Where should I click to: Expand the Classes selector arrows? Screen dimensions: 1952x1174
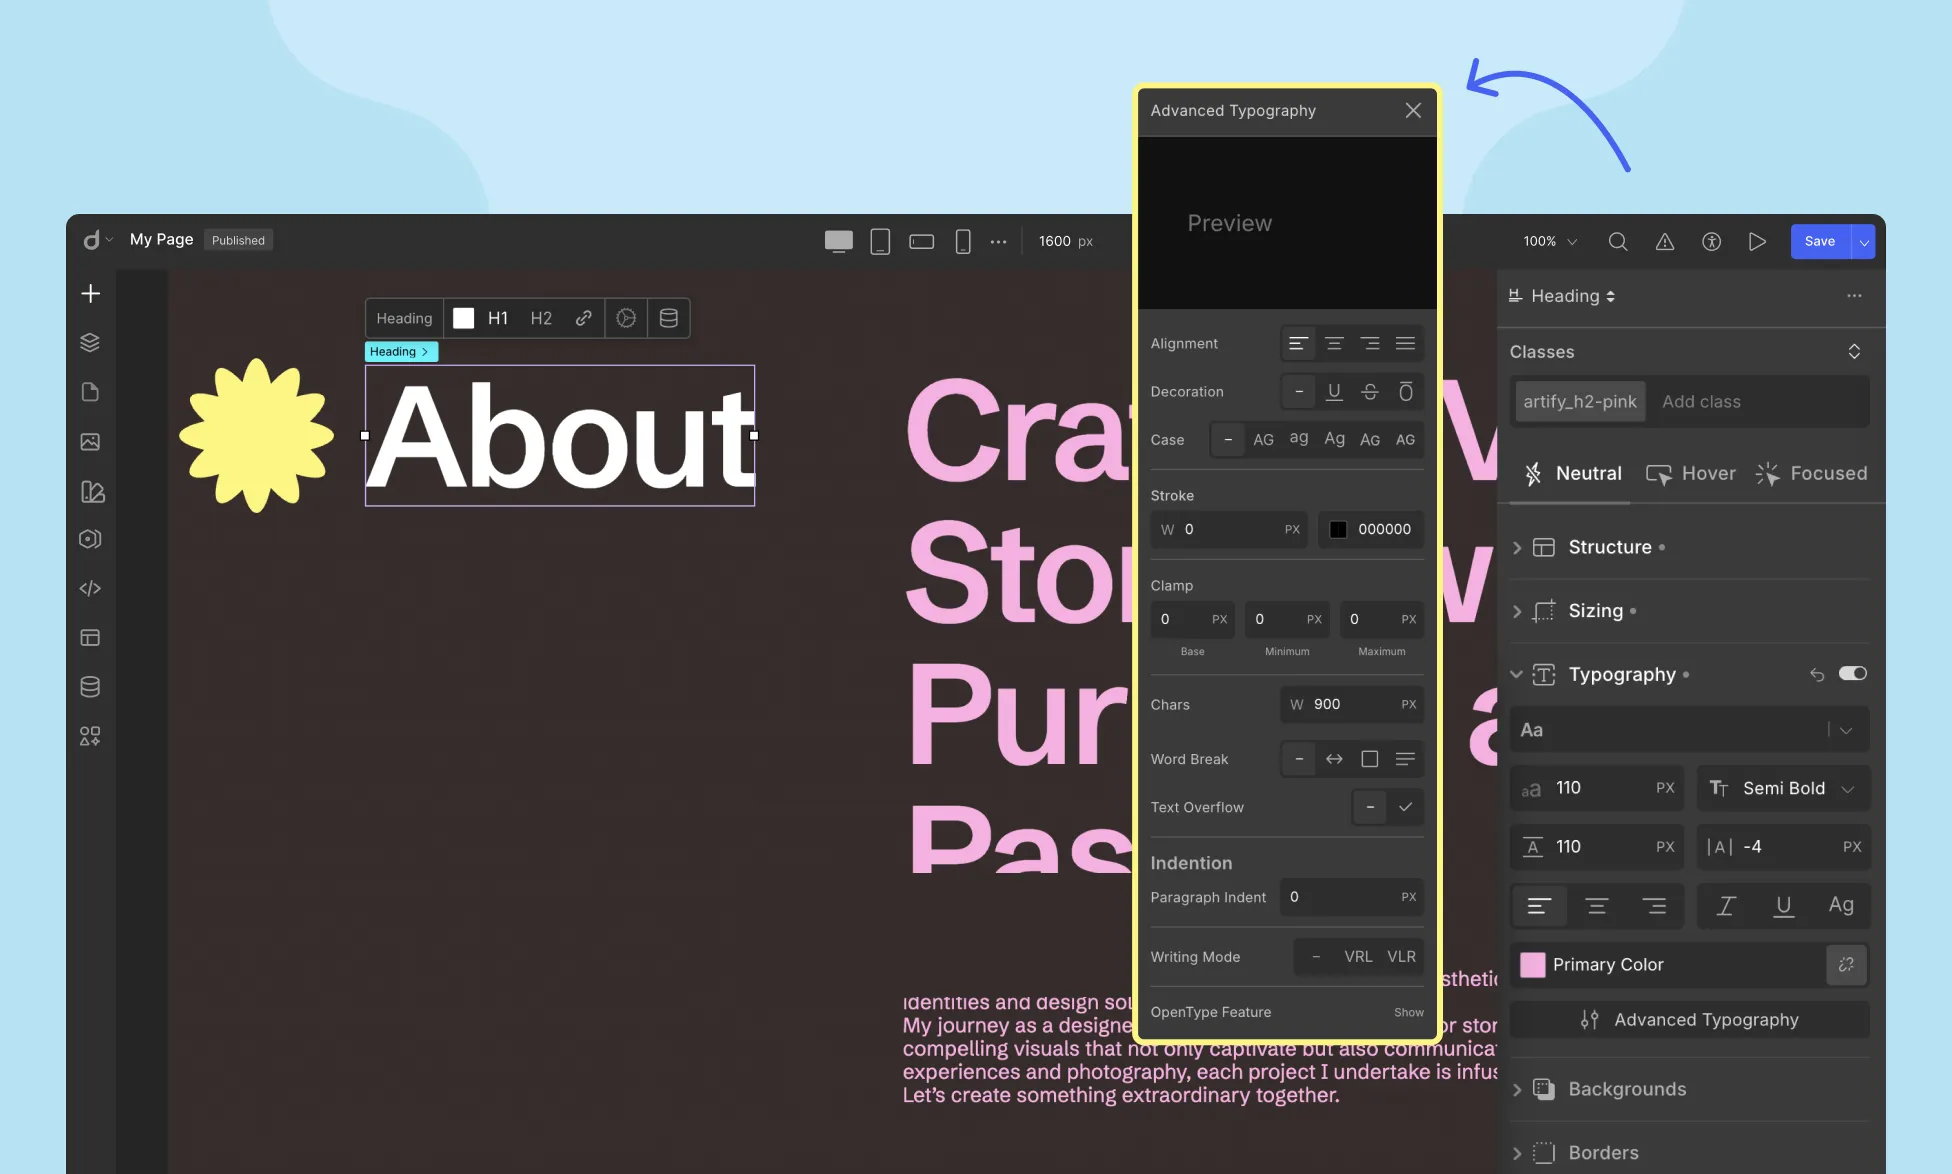coord(1854,351)
